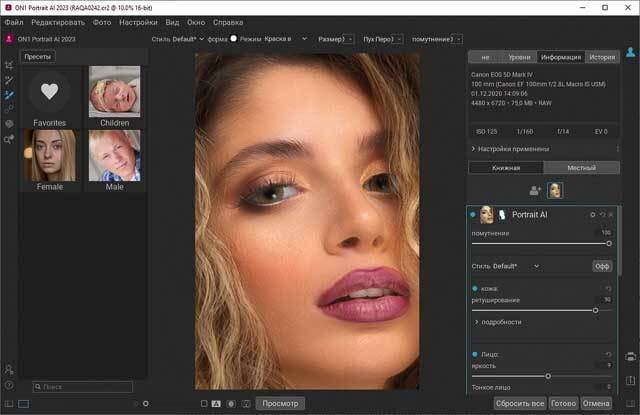
Task: Click the Отмена button
Action: (x=596, y=404)
